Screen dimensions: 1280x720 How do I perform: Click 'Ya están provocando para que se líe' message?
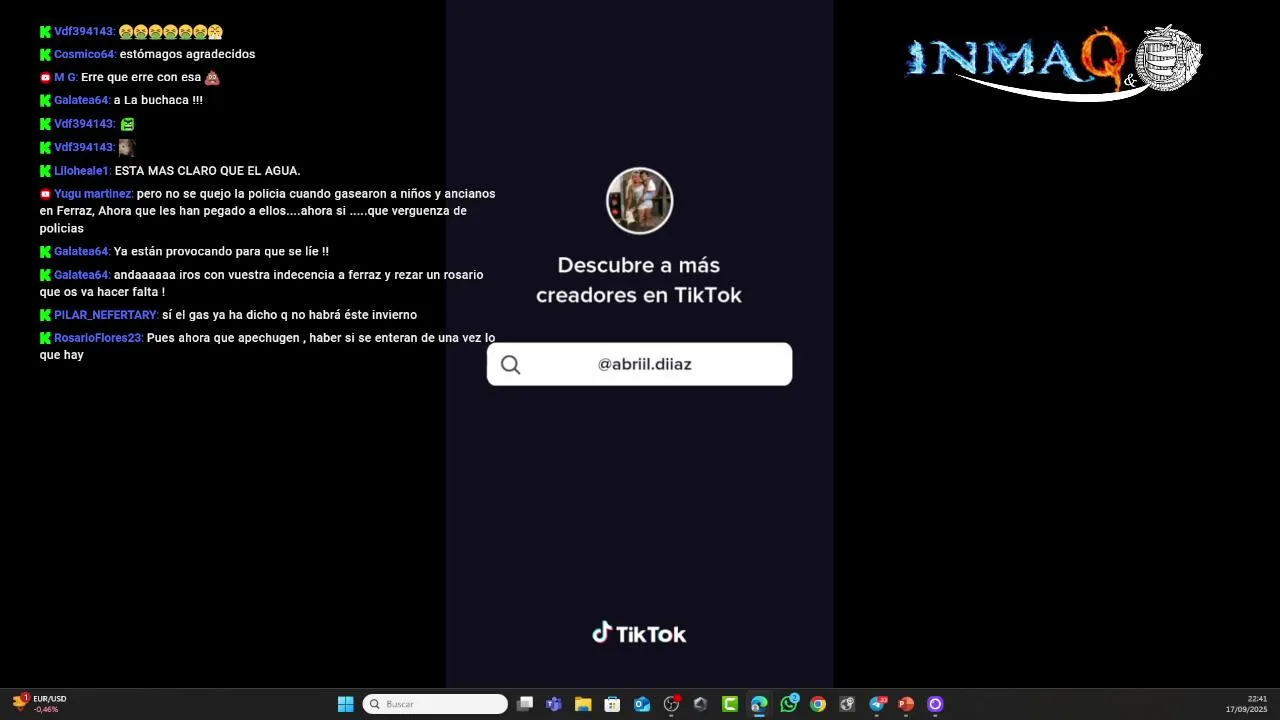(x=221, y=252)
